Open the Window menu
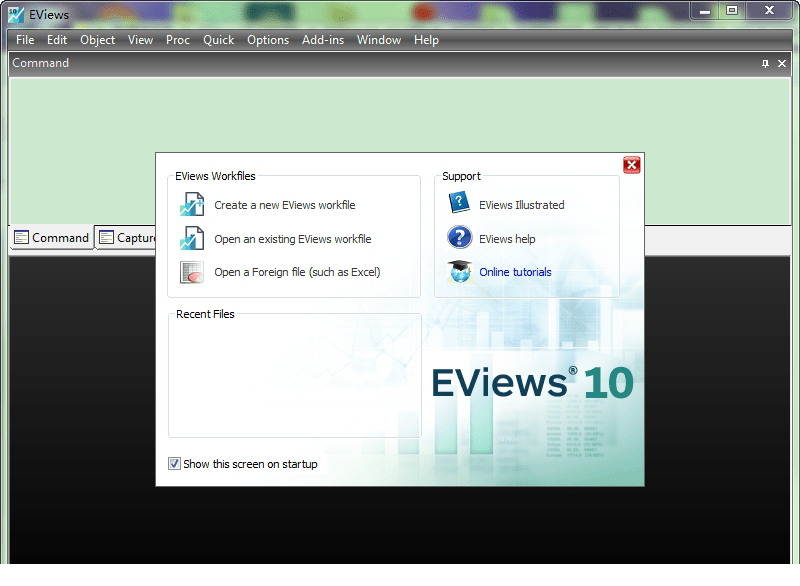This screenshot has width=800, height=586. point(379,40)
